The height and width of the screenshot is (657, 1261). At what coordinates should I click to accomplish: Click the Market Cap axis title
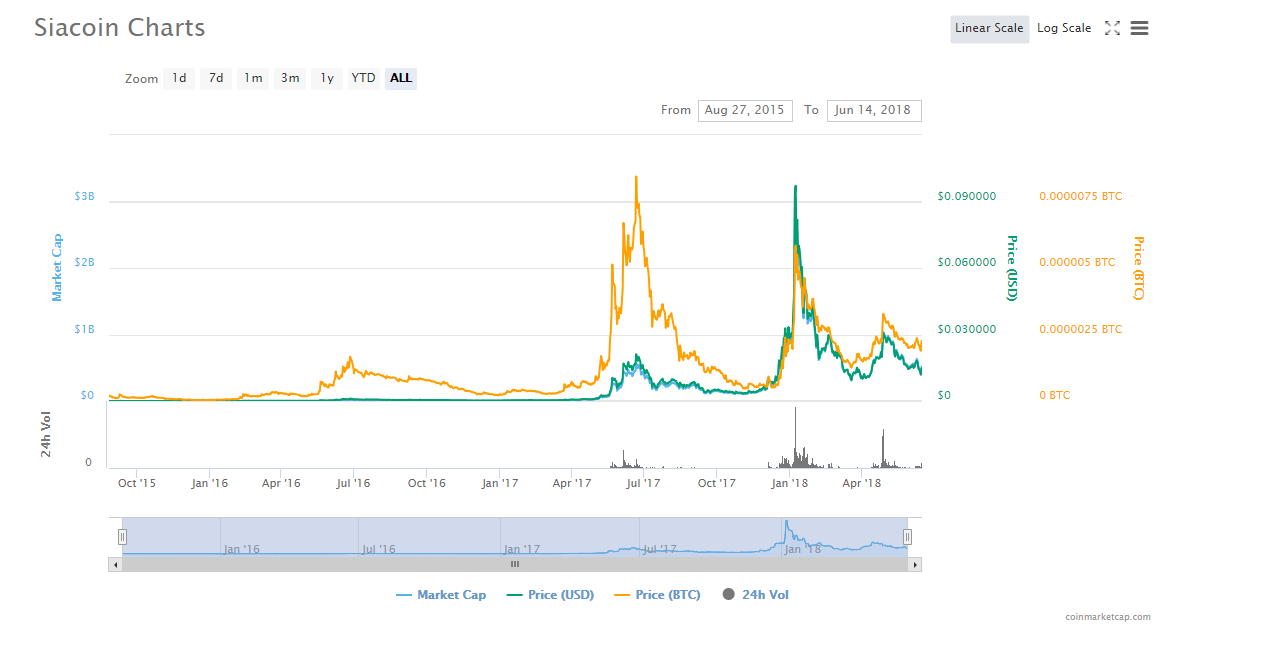57,267
